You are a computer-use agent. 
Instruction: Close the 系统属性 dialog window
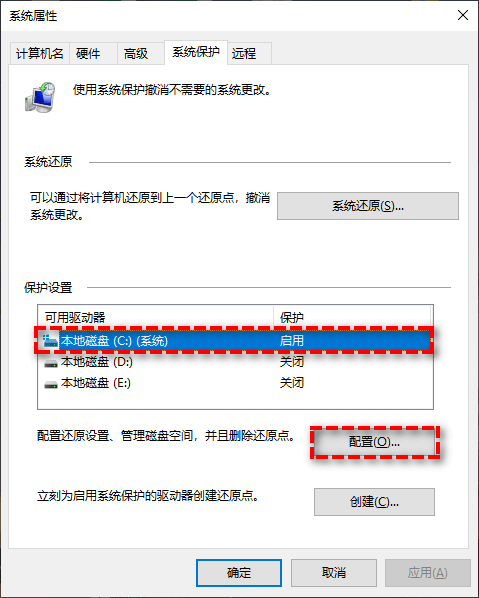(x=463, y=15)
